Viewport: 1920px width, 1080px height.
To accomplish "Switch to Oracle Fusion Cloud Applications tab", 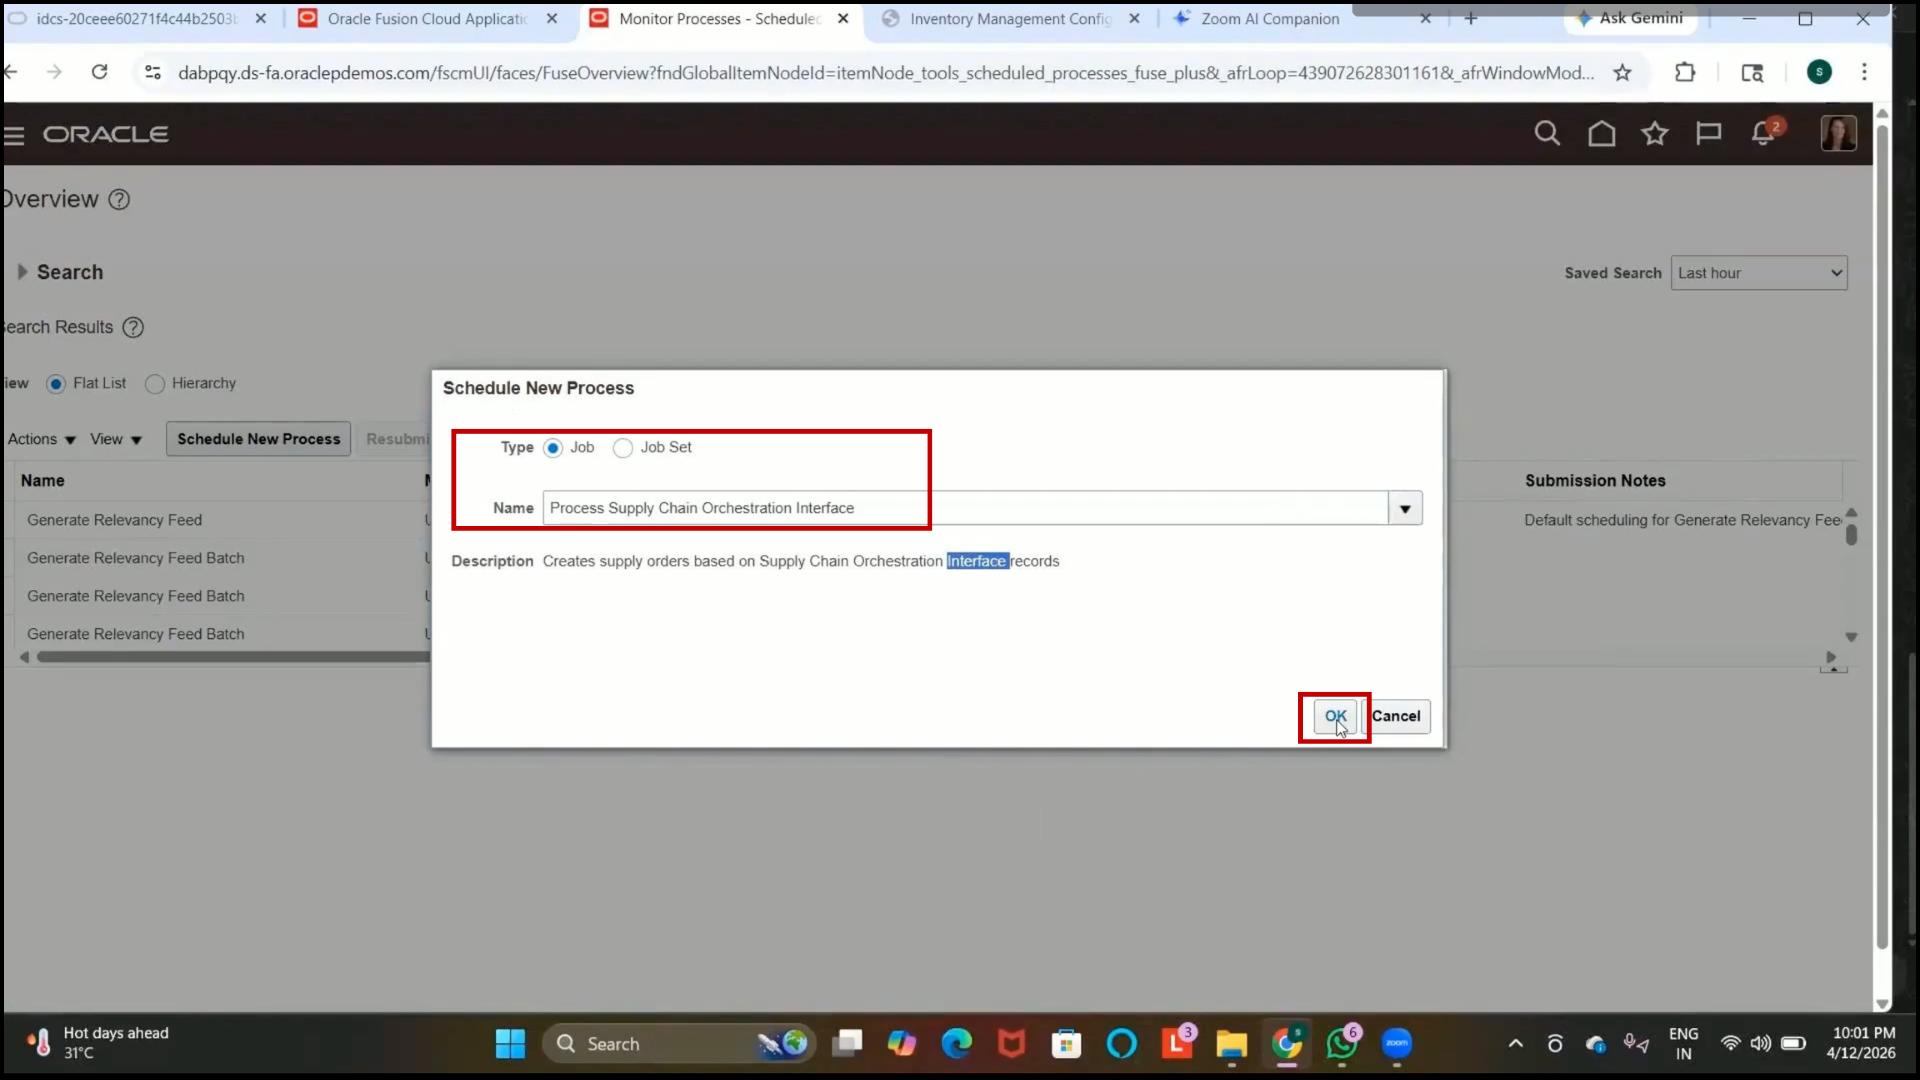I will [x=427, y=18].
